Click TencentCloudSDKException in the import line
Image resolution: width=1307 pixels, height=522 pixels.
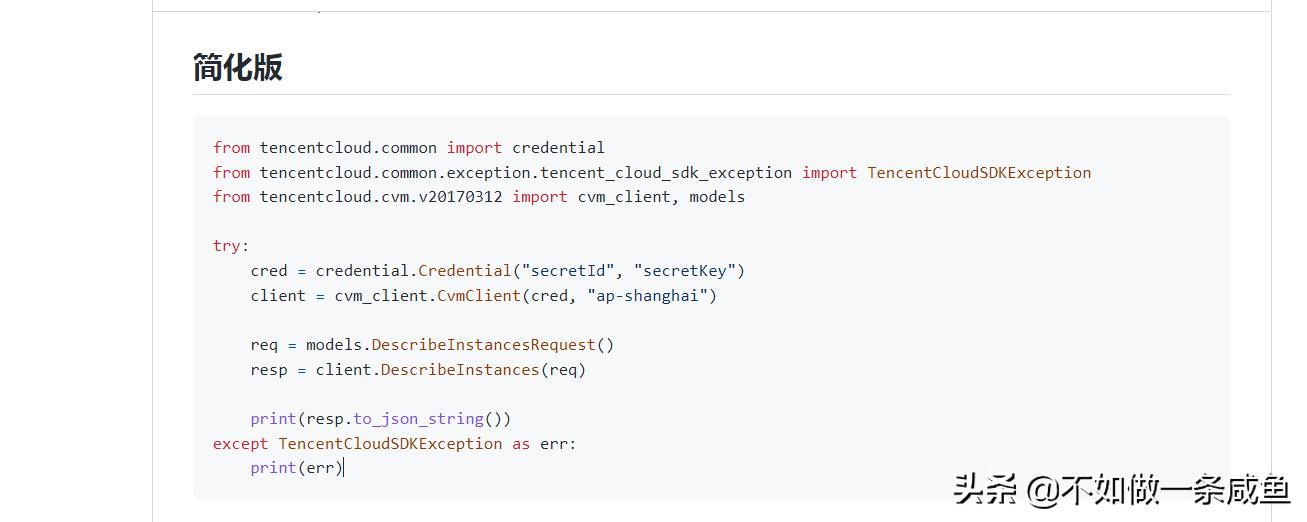tap(979, 173)
